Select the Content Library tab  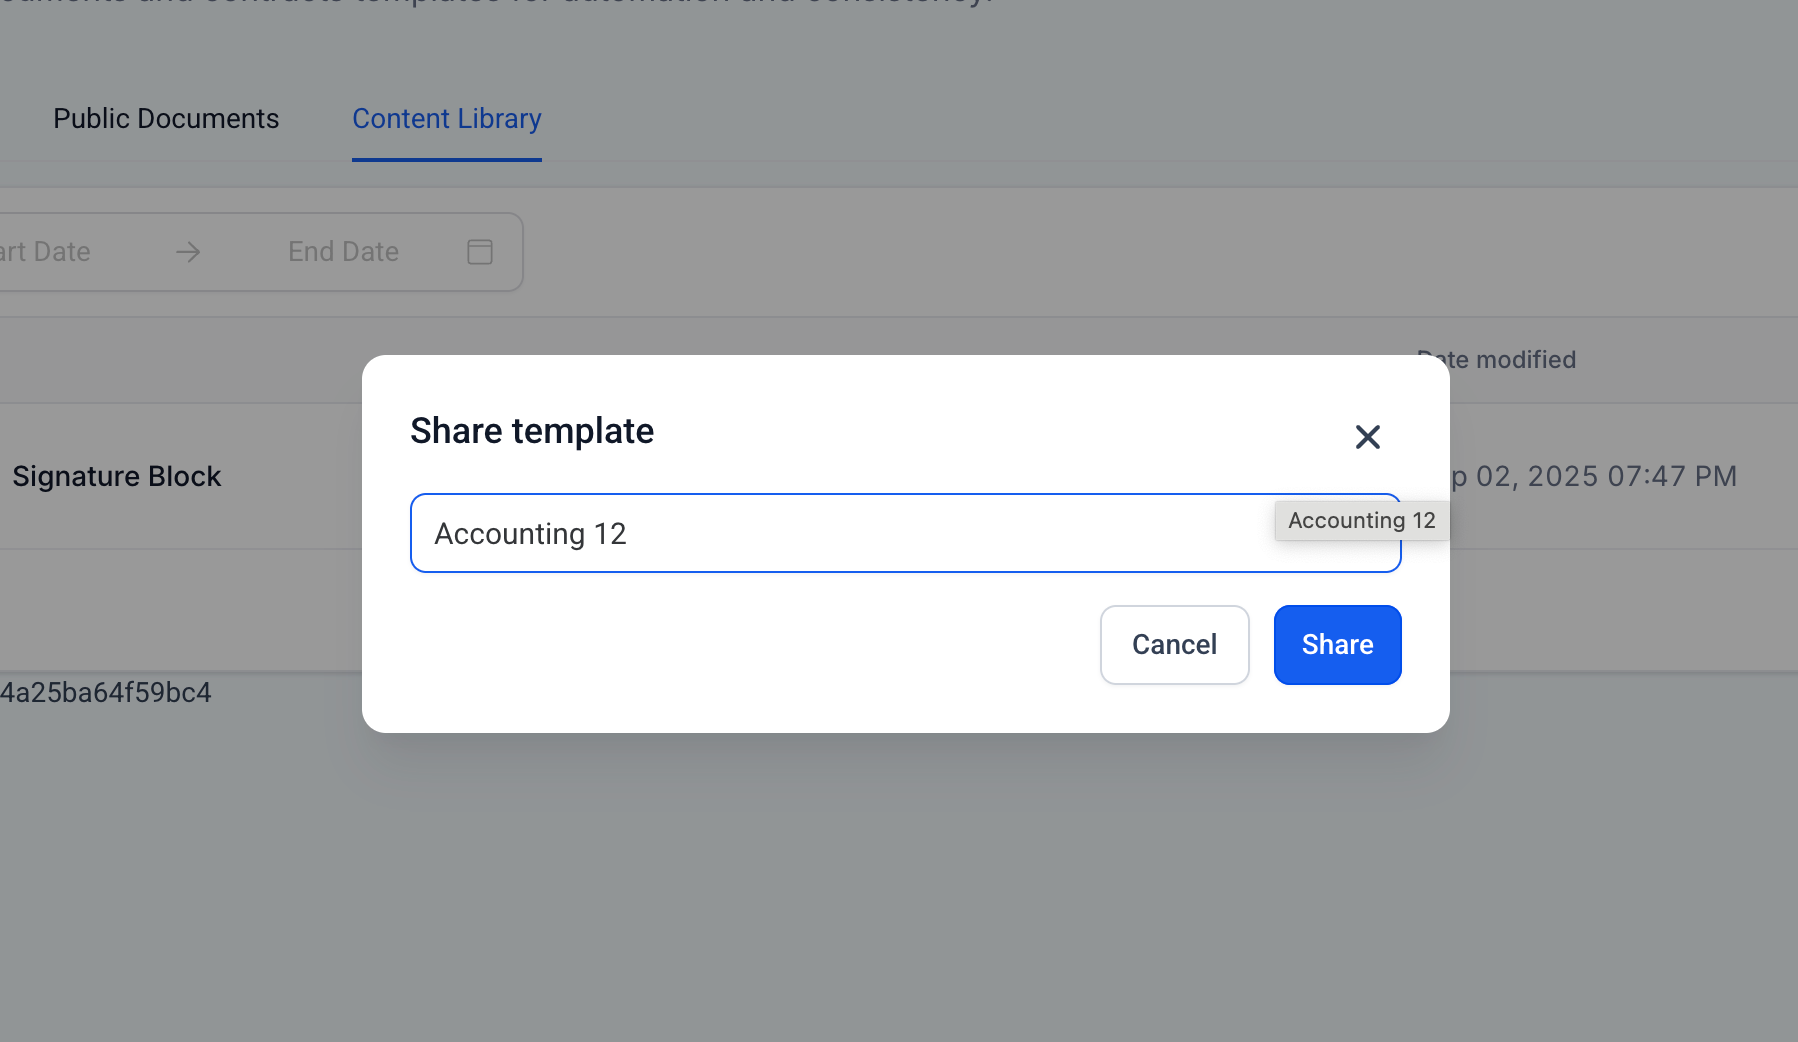[447, 119]
